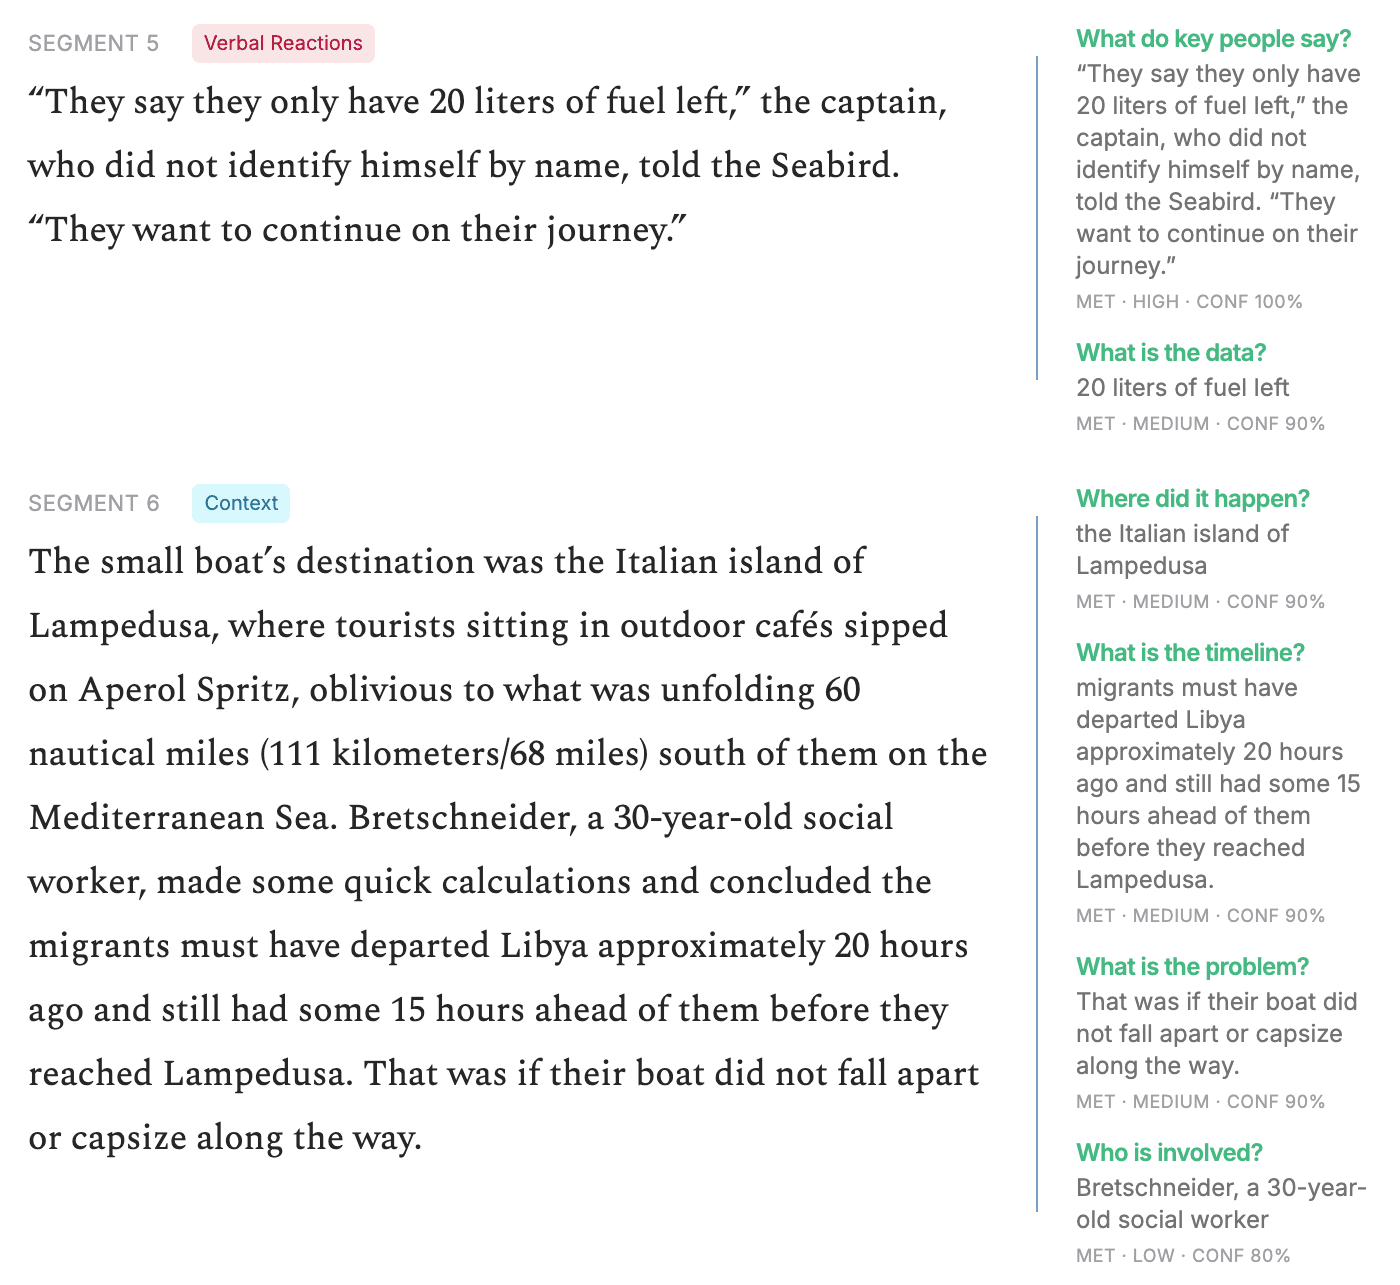Click the 'MET · LOW · CONF 80%' status line

pos(1183,1256)
